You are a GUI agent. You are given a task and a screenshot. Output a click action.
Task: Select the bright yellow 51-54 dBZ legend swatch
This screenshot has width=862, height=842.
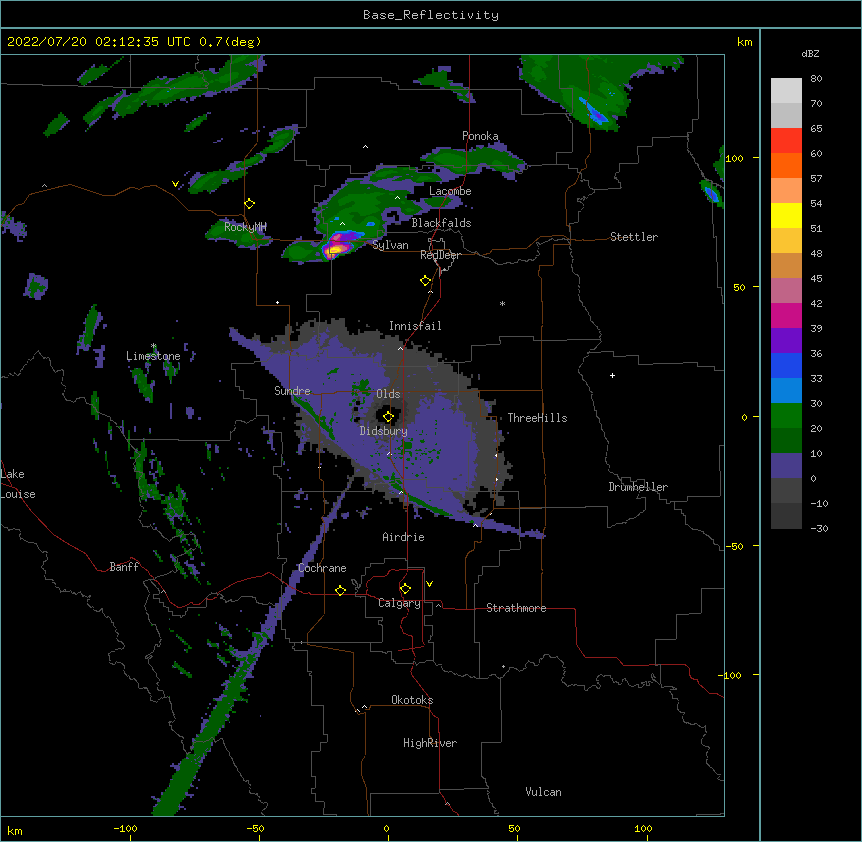786,215
